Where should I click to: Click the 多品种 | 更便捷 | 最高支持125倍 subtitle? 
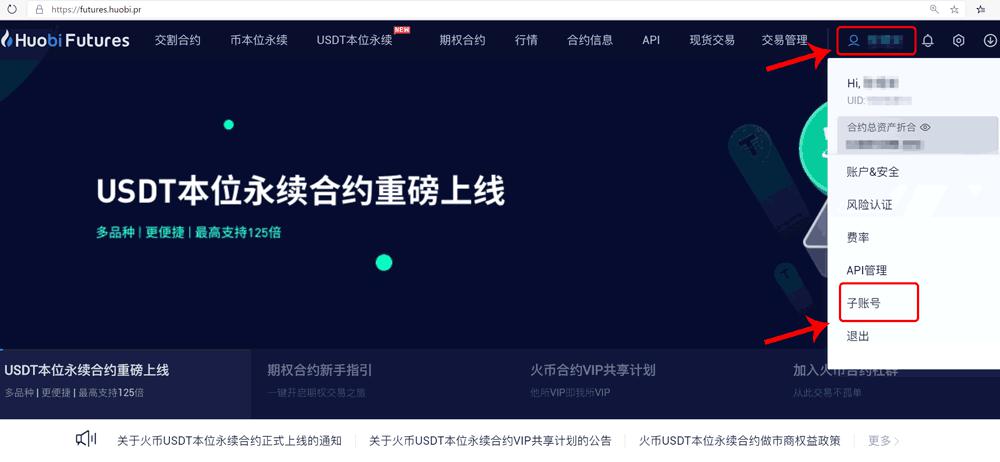point(189,232)
